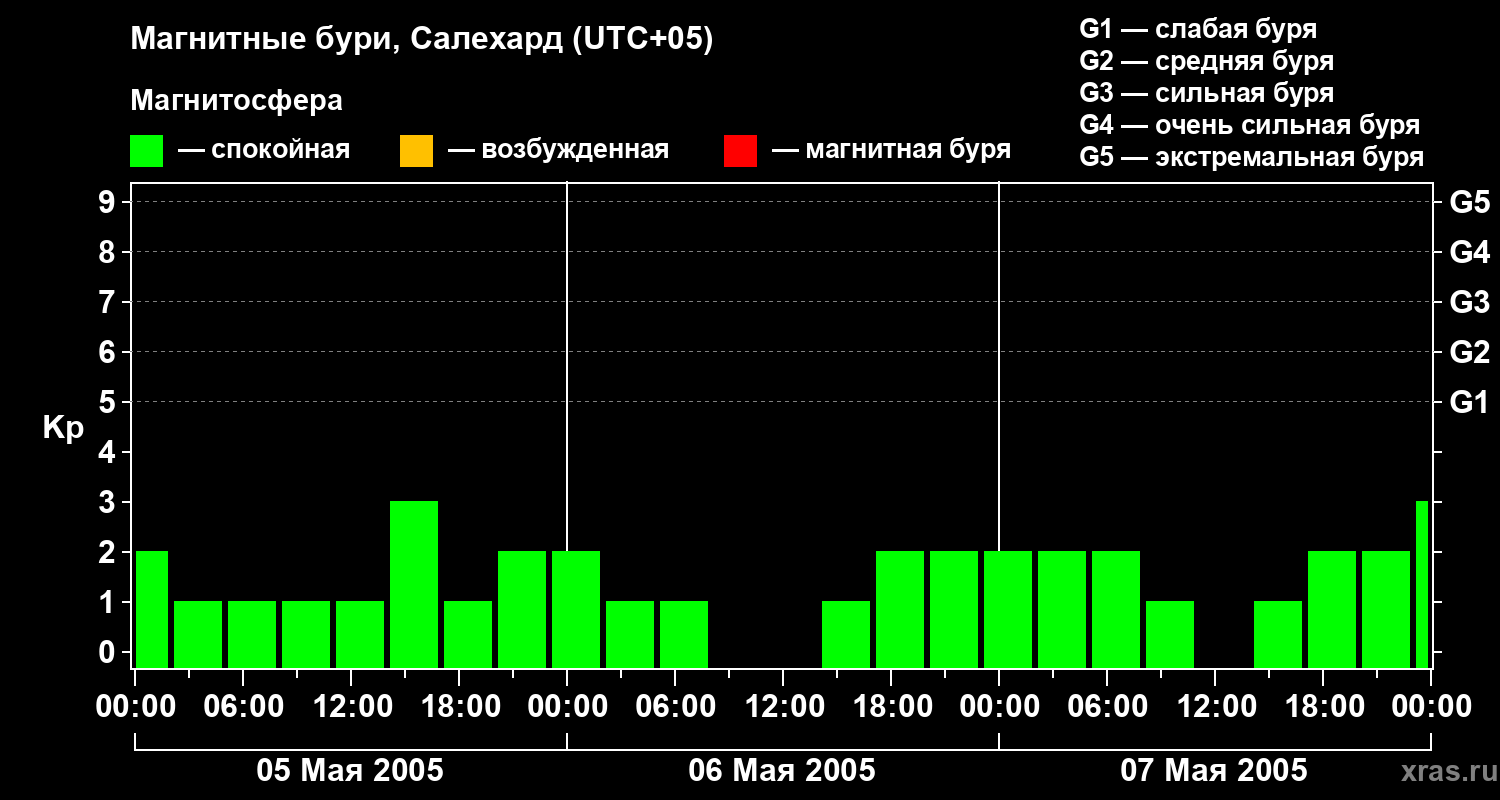Viewport: 1500px width, 800px height.
Task: Click the Kp 2 bar starting 00:00 on 06 Мая
Action: (576, 609)
